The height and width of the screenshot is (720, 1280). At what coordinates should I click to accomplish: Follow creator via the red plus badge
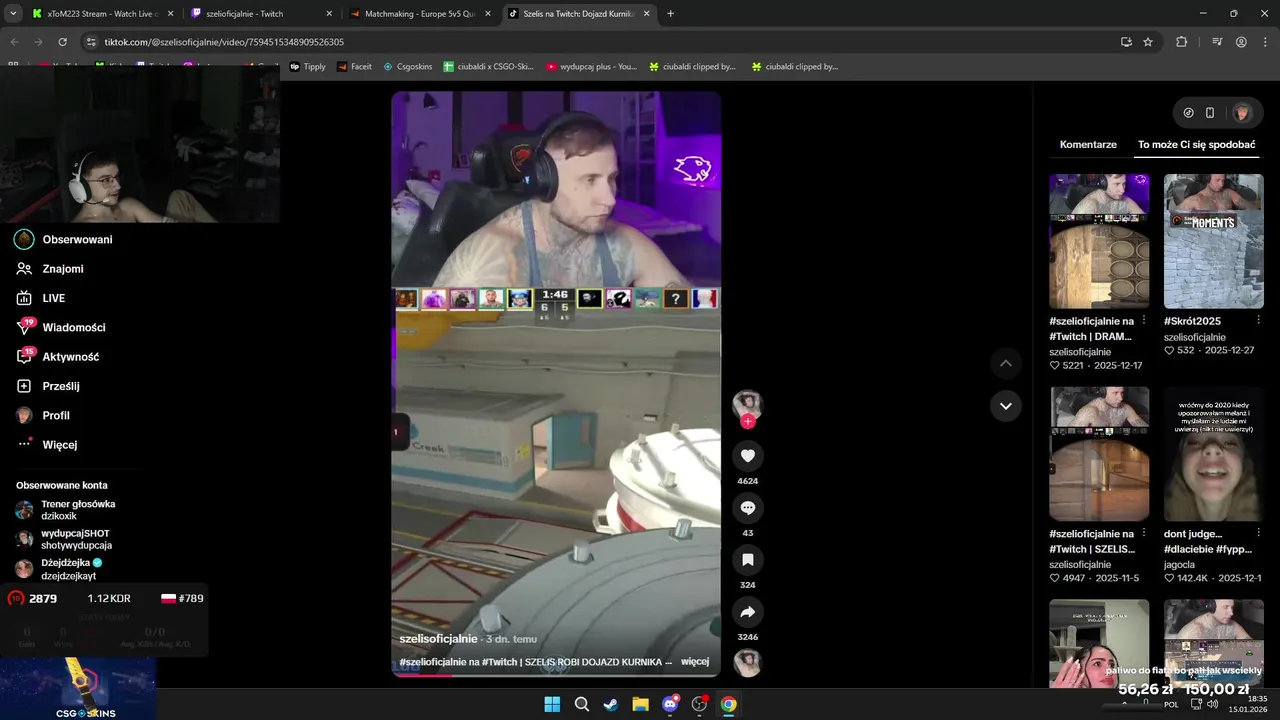click(x=747, y=422)
